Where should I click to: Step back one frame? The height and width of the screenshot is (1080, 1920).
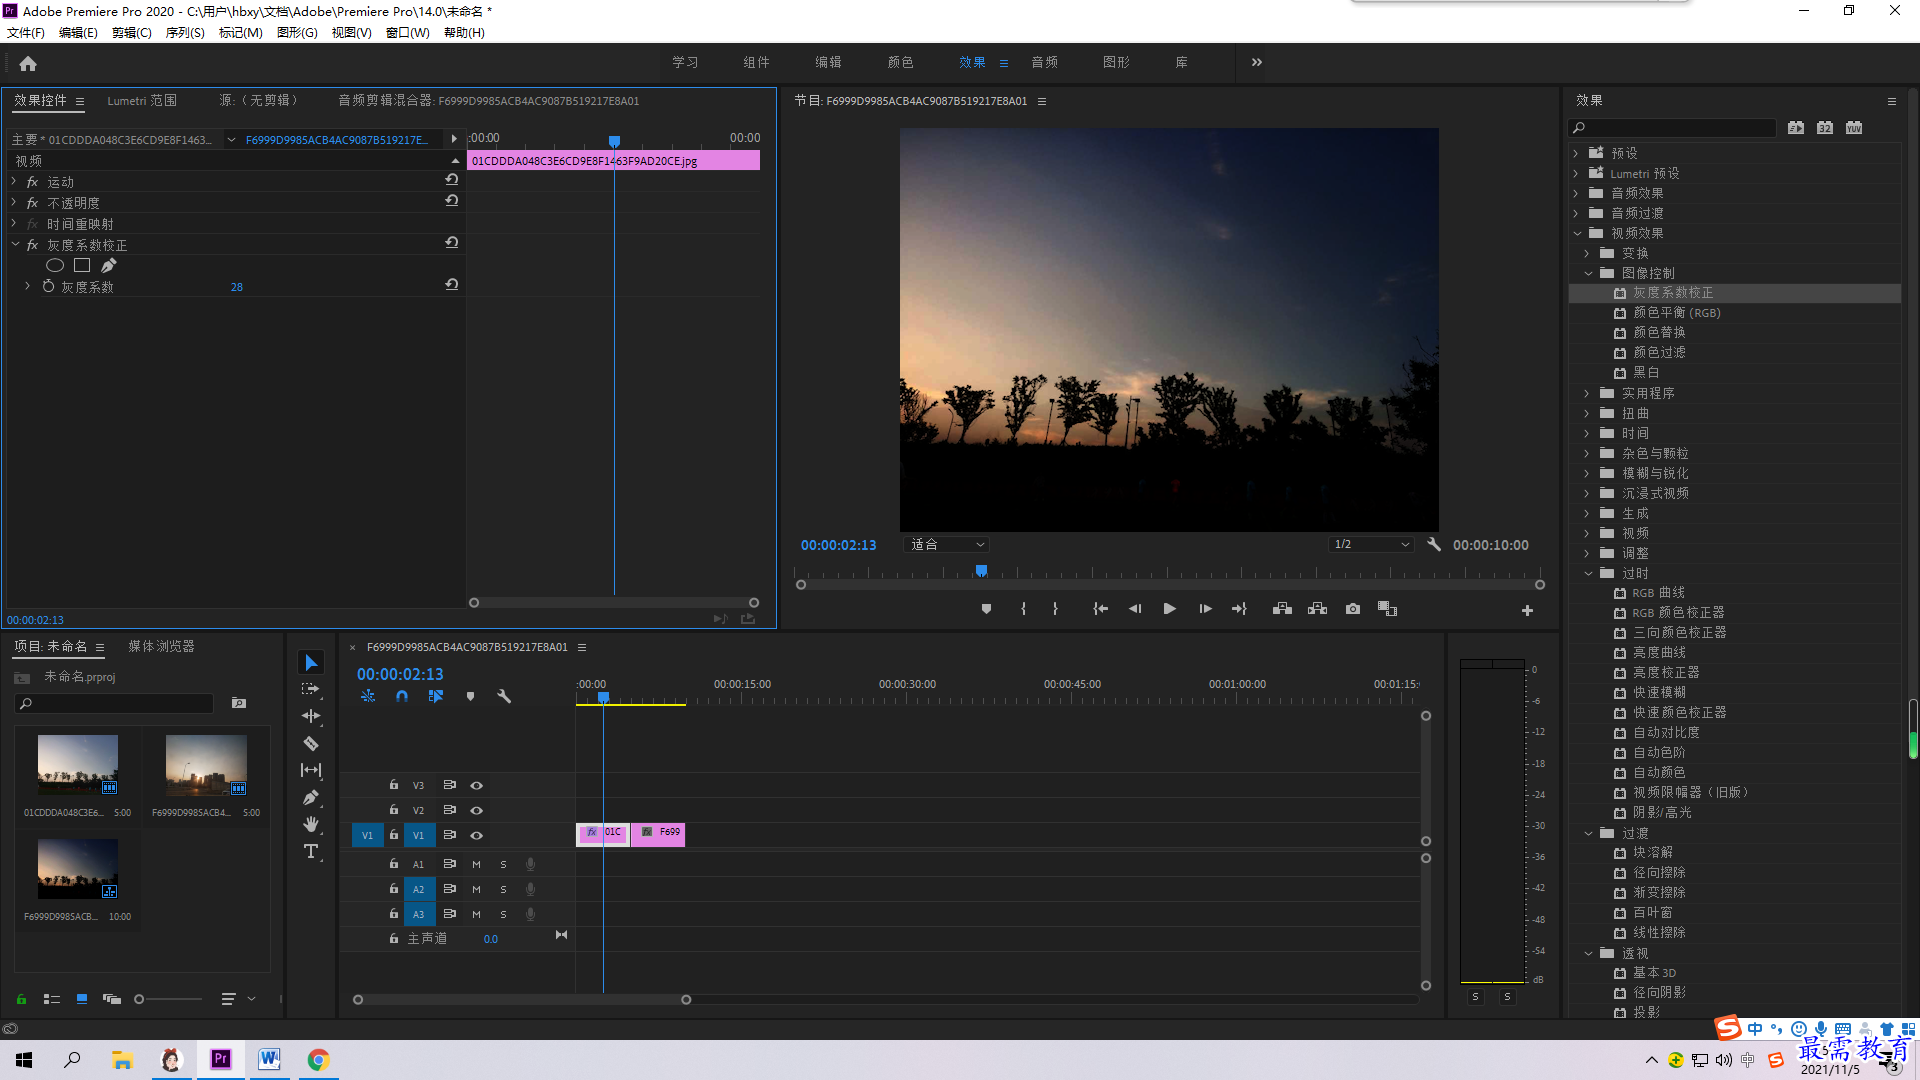point(1135,609)
